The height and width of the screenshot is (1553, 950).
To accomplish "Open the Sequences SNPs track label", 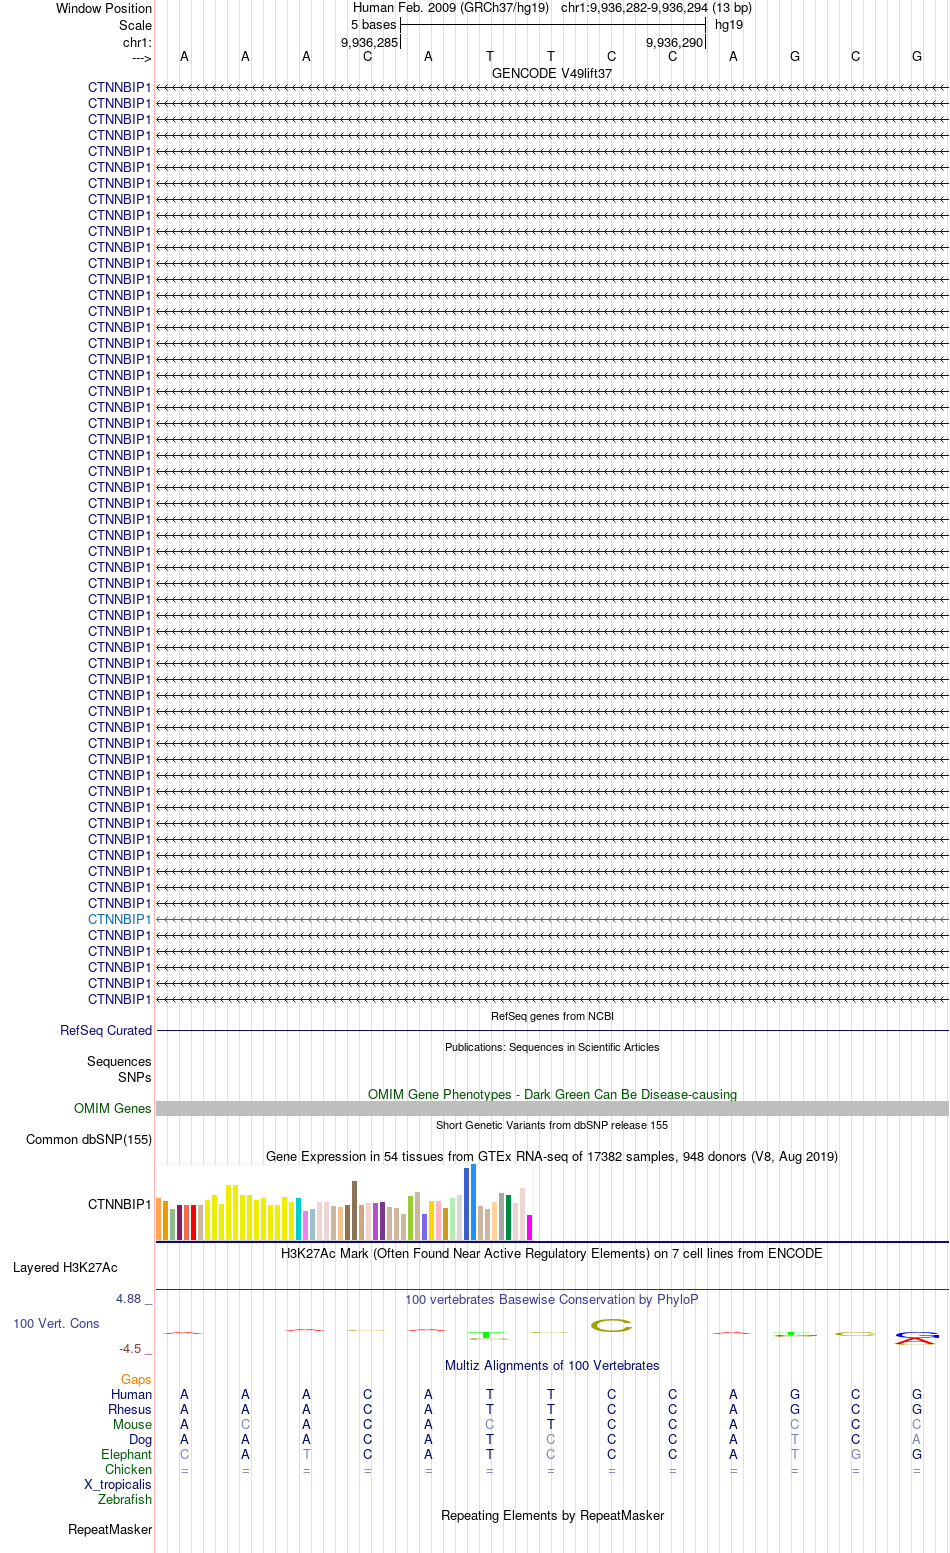I will click(x=119, y=1069).
